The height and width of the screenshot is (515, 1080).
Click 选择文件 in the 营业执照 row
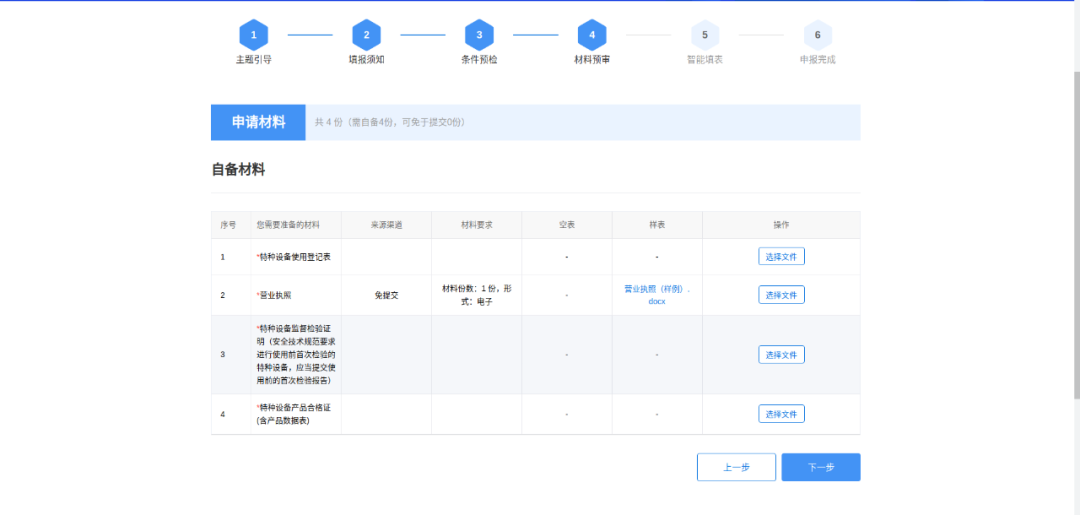(x=781, y=295)
